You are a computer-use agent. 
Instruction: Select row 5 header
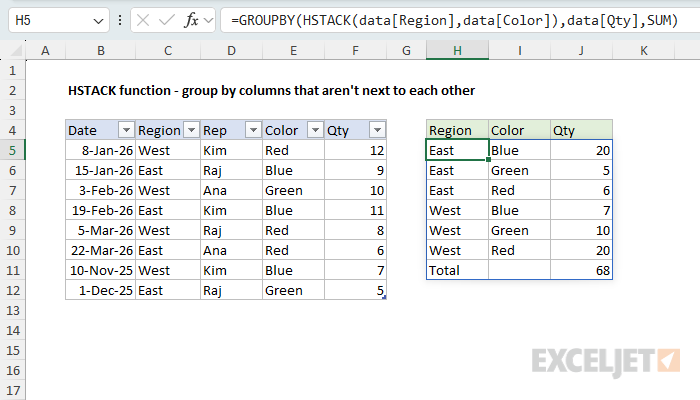tap(12, 150)
